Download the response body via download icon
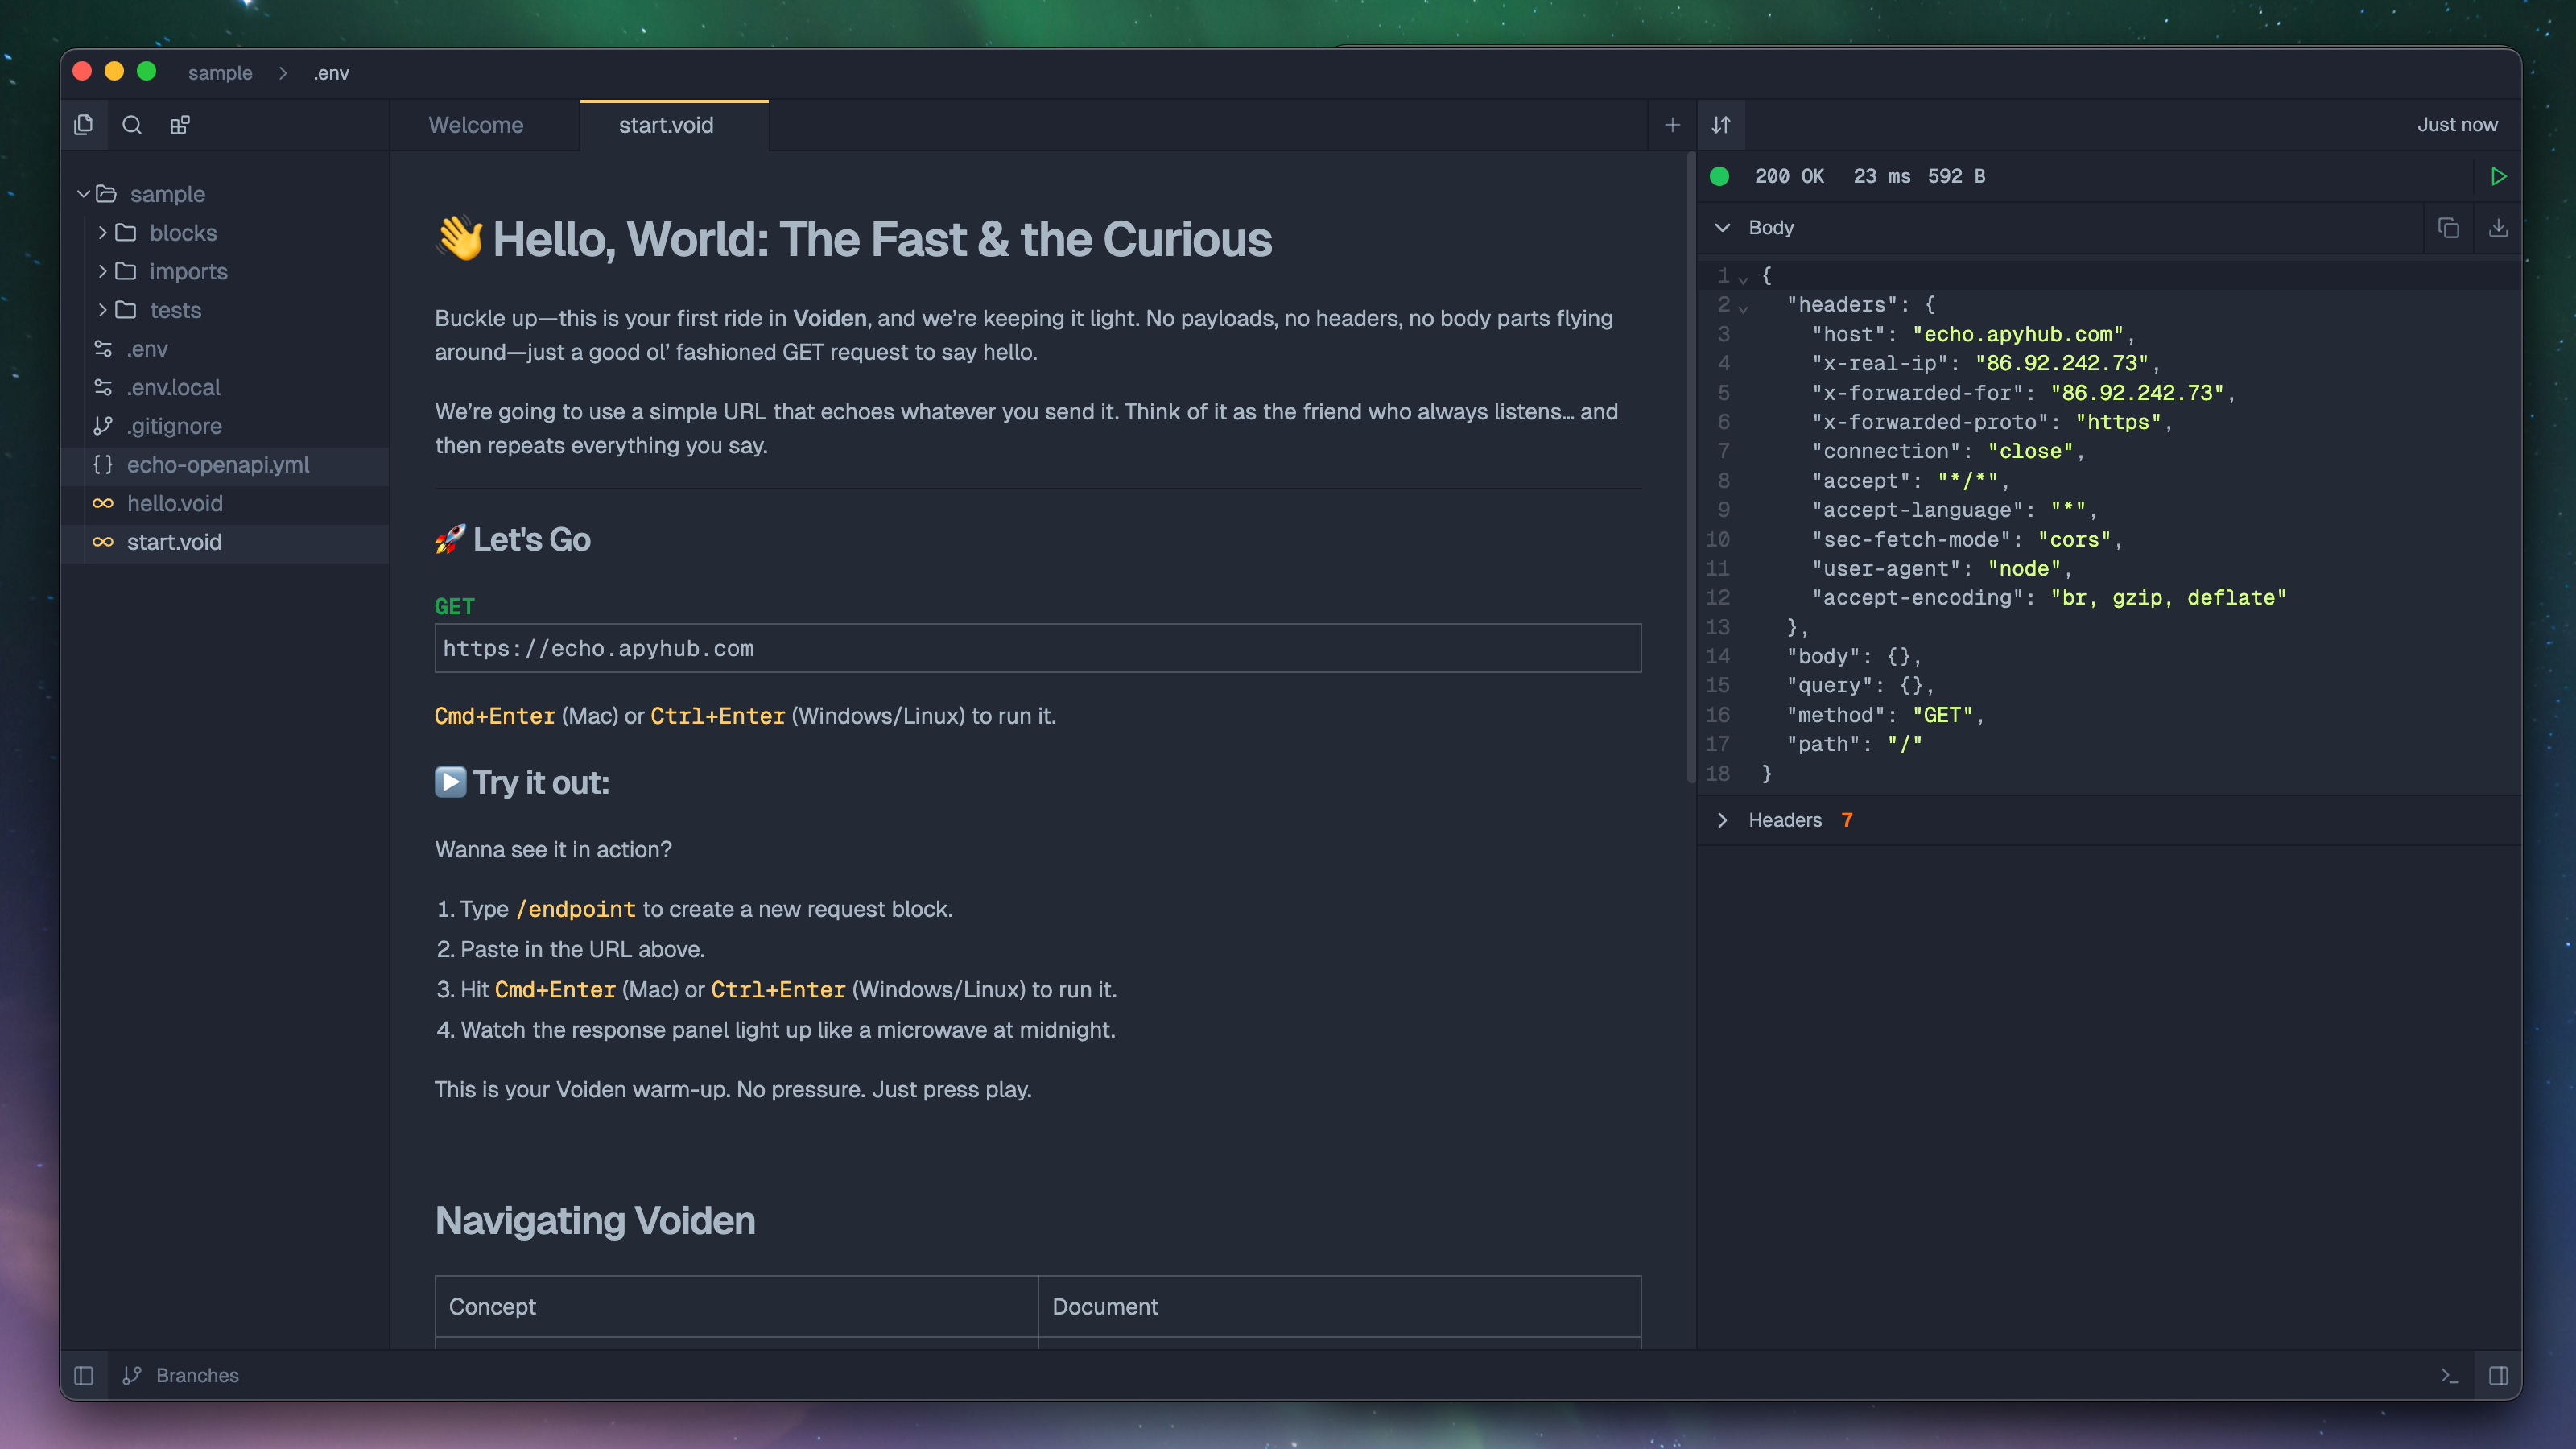The width and height of the screenshot is (2576, 1449). tap(2498, 228)
